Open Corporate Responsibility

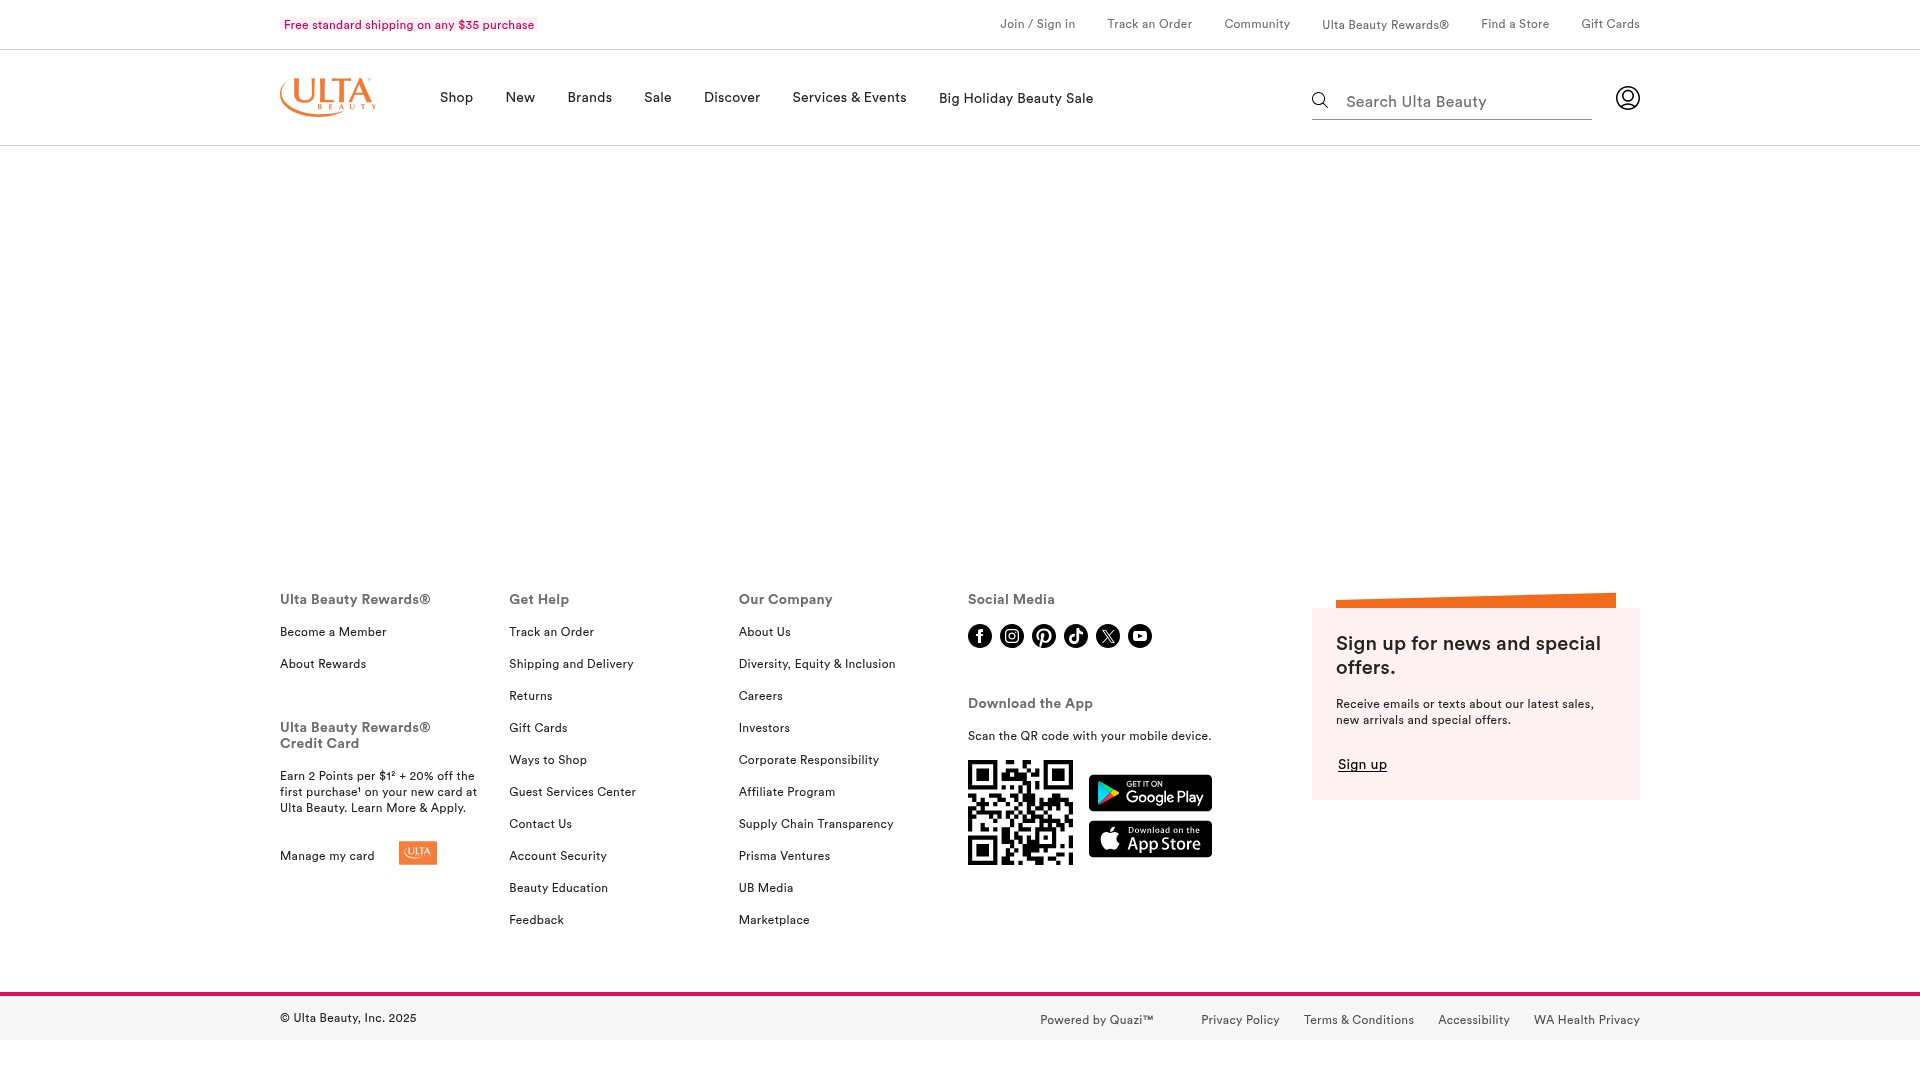point(809,760)
